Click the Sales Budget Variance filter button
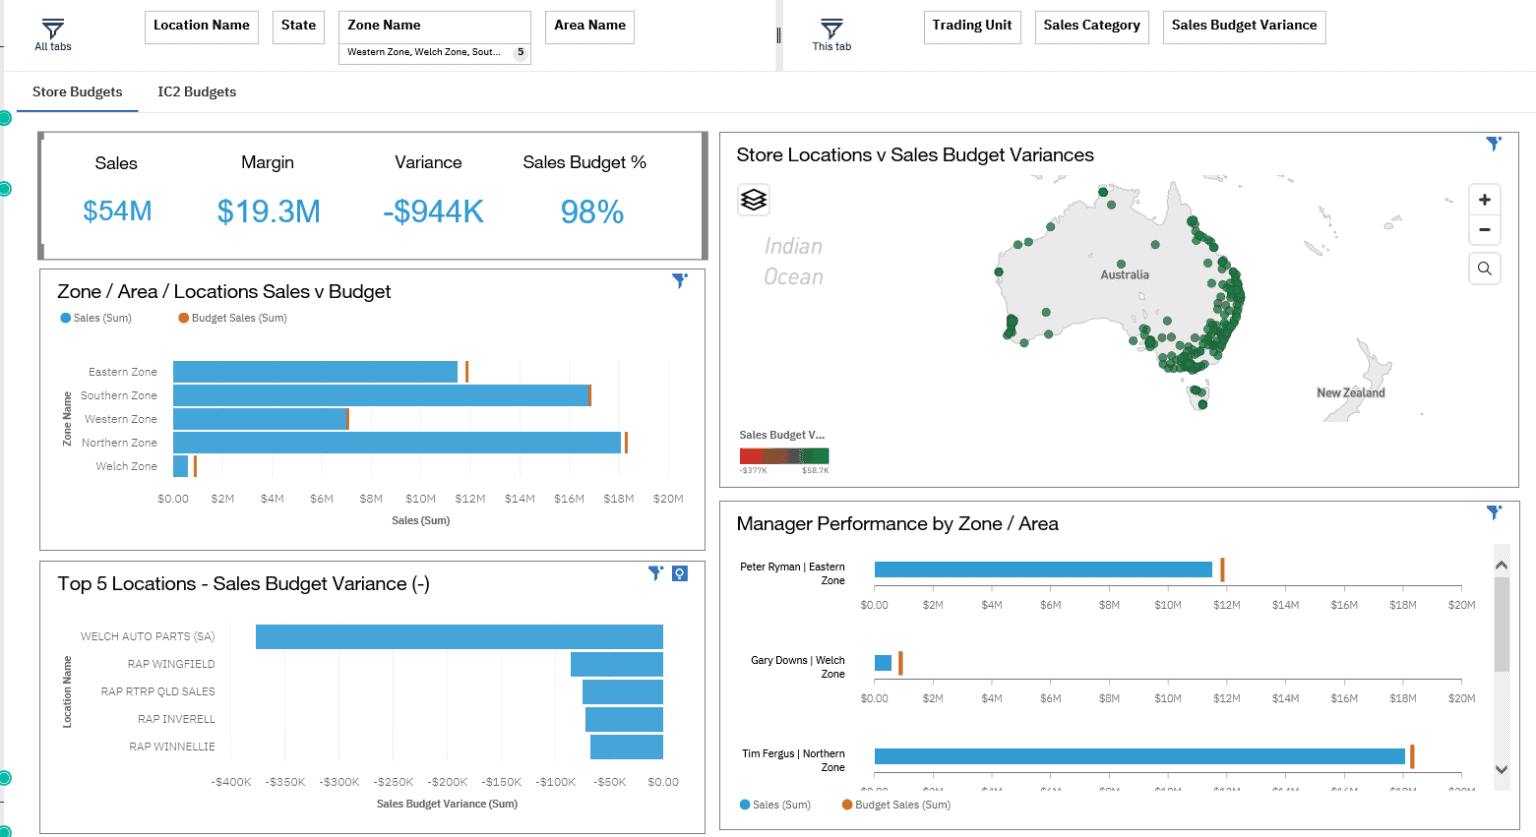 click(1243, 27)
